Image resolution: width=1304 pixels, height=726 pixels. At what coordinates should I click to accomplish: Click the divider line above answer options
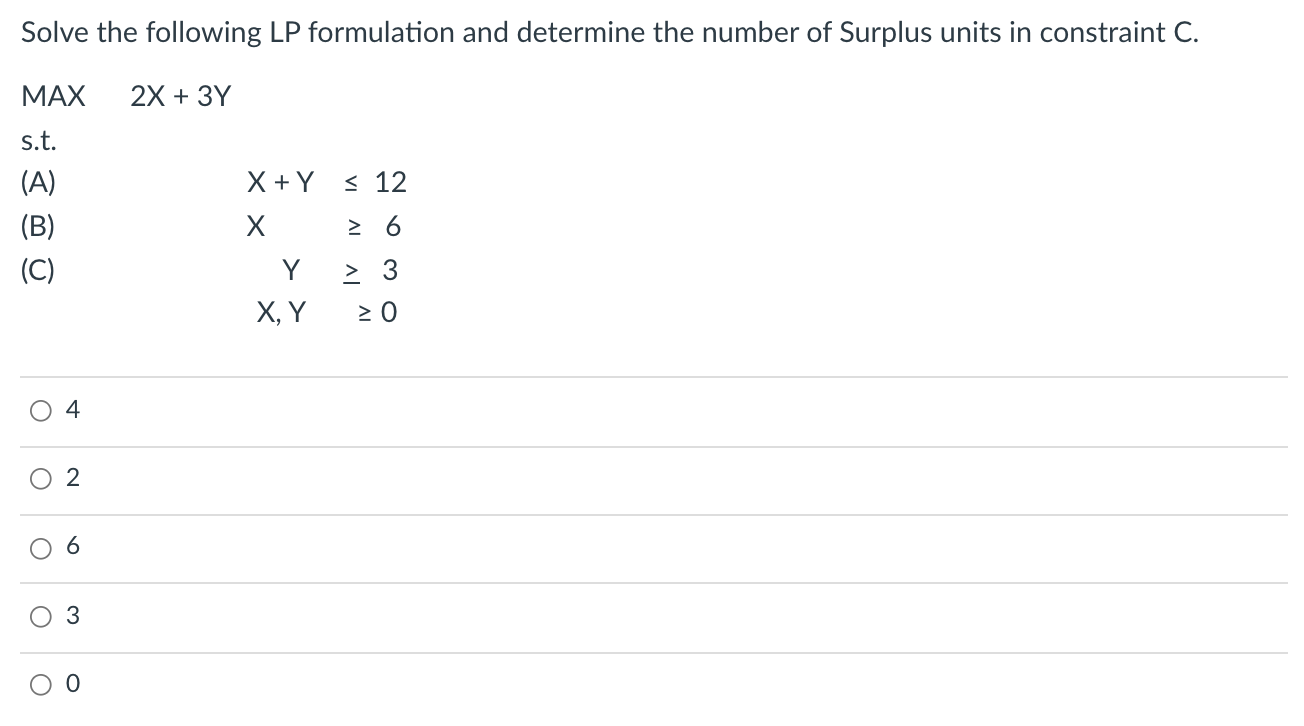pyautogui.click(x=650, y=375)
